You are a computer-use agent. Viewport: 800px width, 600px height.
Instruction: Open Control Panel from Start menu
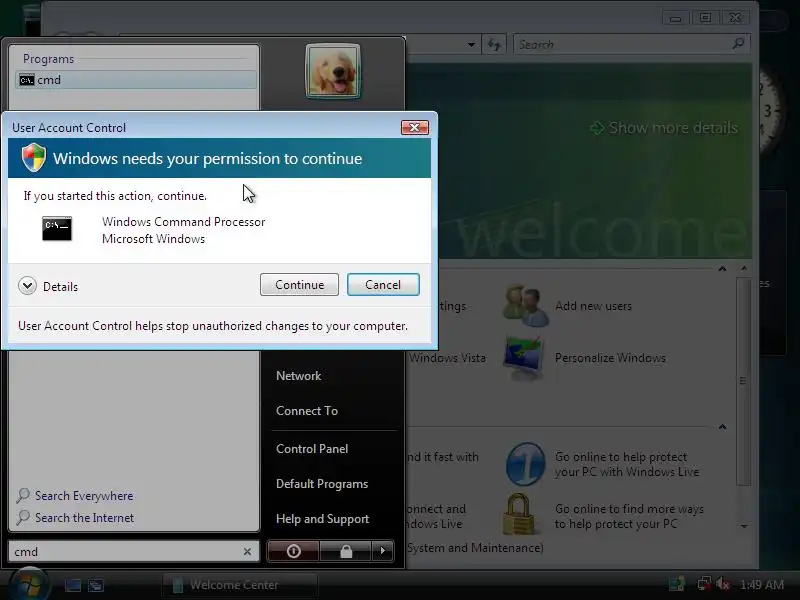pos(312,449)
